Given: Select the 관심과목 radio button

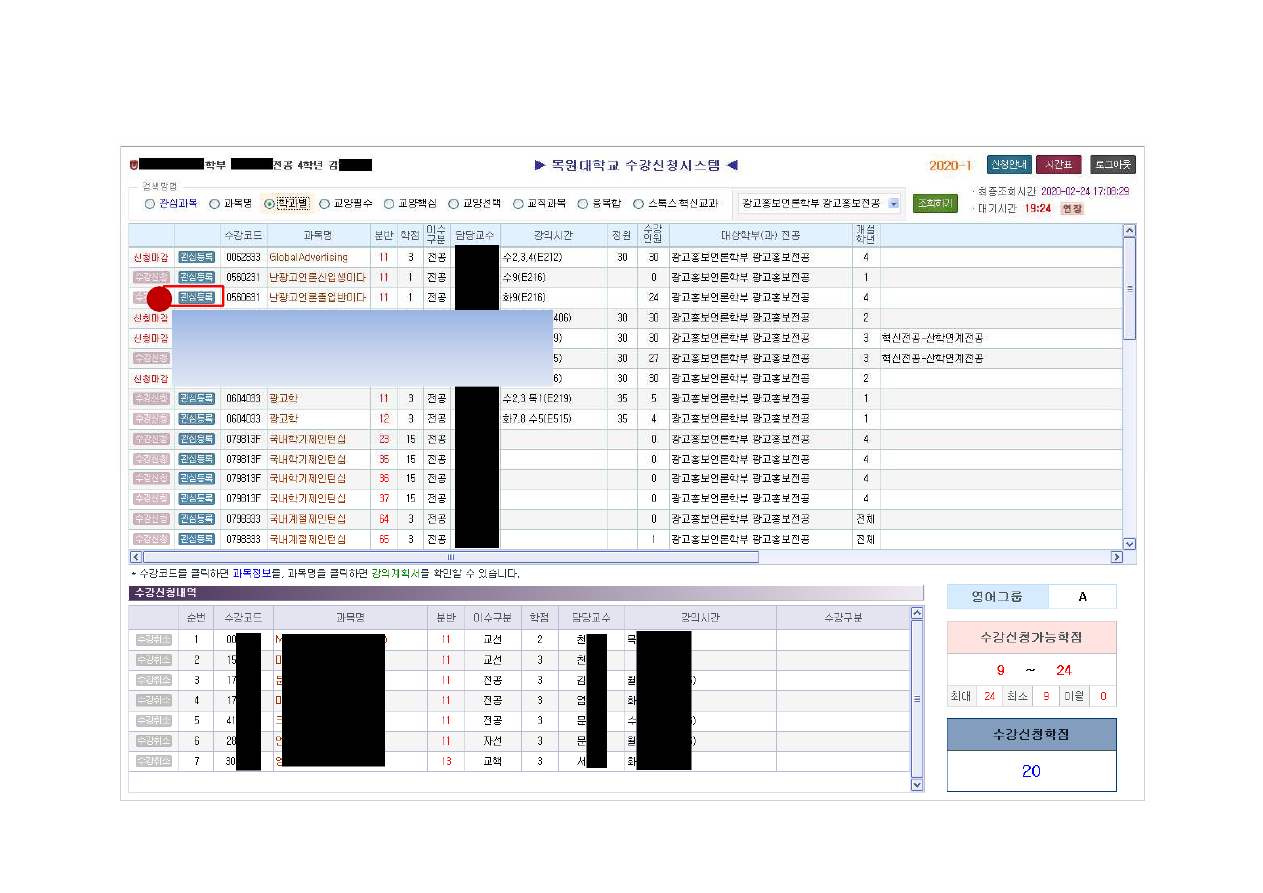Looking at the screenshot, I should tap(150, 204).
